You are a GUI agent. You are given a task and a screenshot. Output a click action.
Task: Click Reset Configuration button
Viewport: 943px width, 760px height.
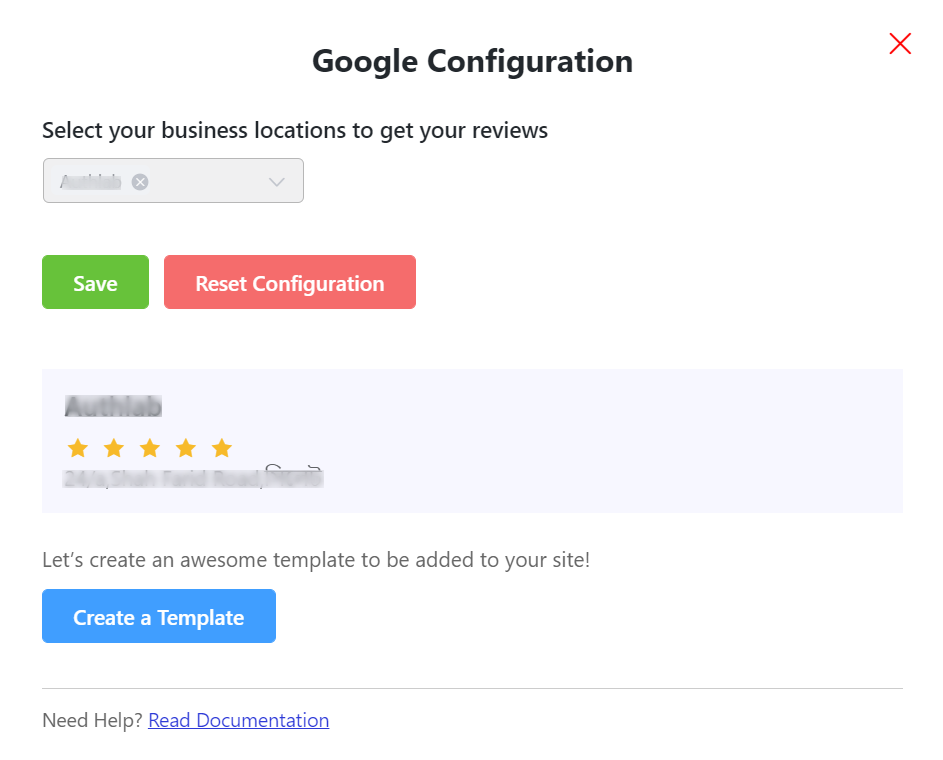click(290, 282)
